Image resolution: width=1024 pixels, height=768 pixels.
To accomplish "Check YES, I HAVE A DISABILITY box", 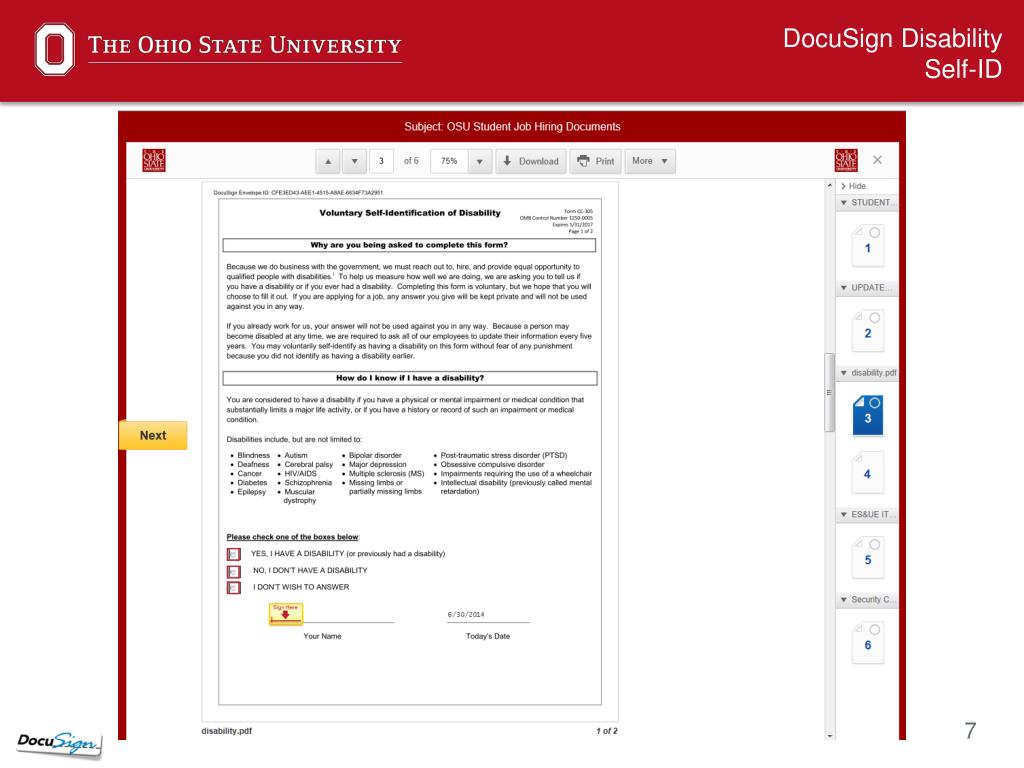I will pos(234,554).
